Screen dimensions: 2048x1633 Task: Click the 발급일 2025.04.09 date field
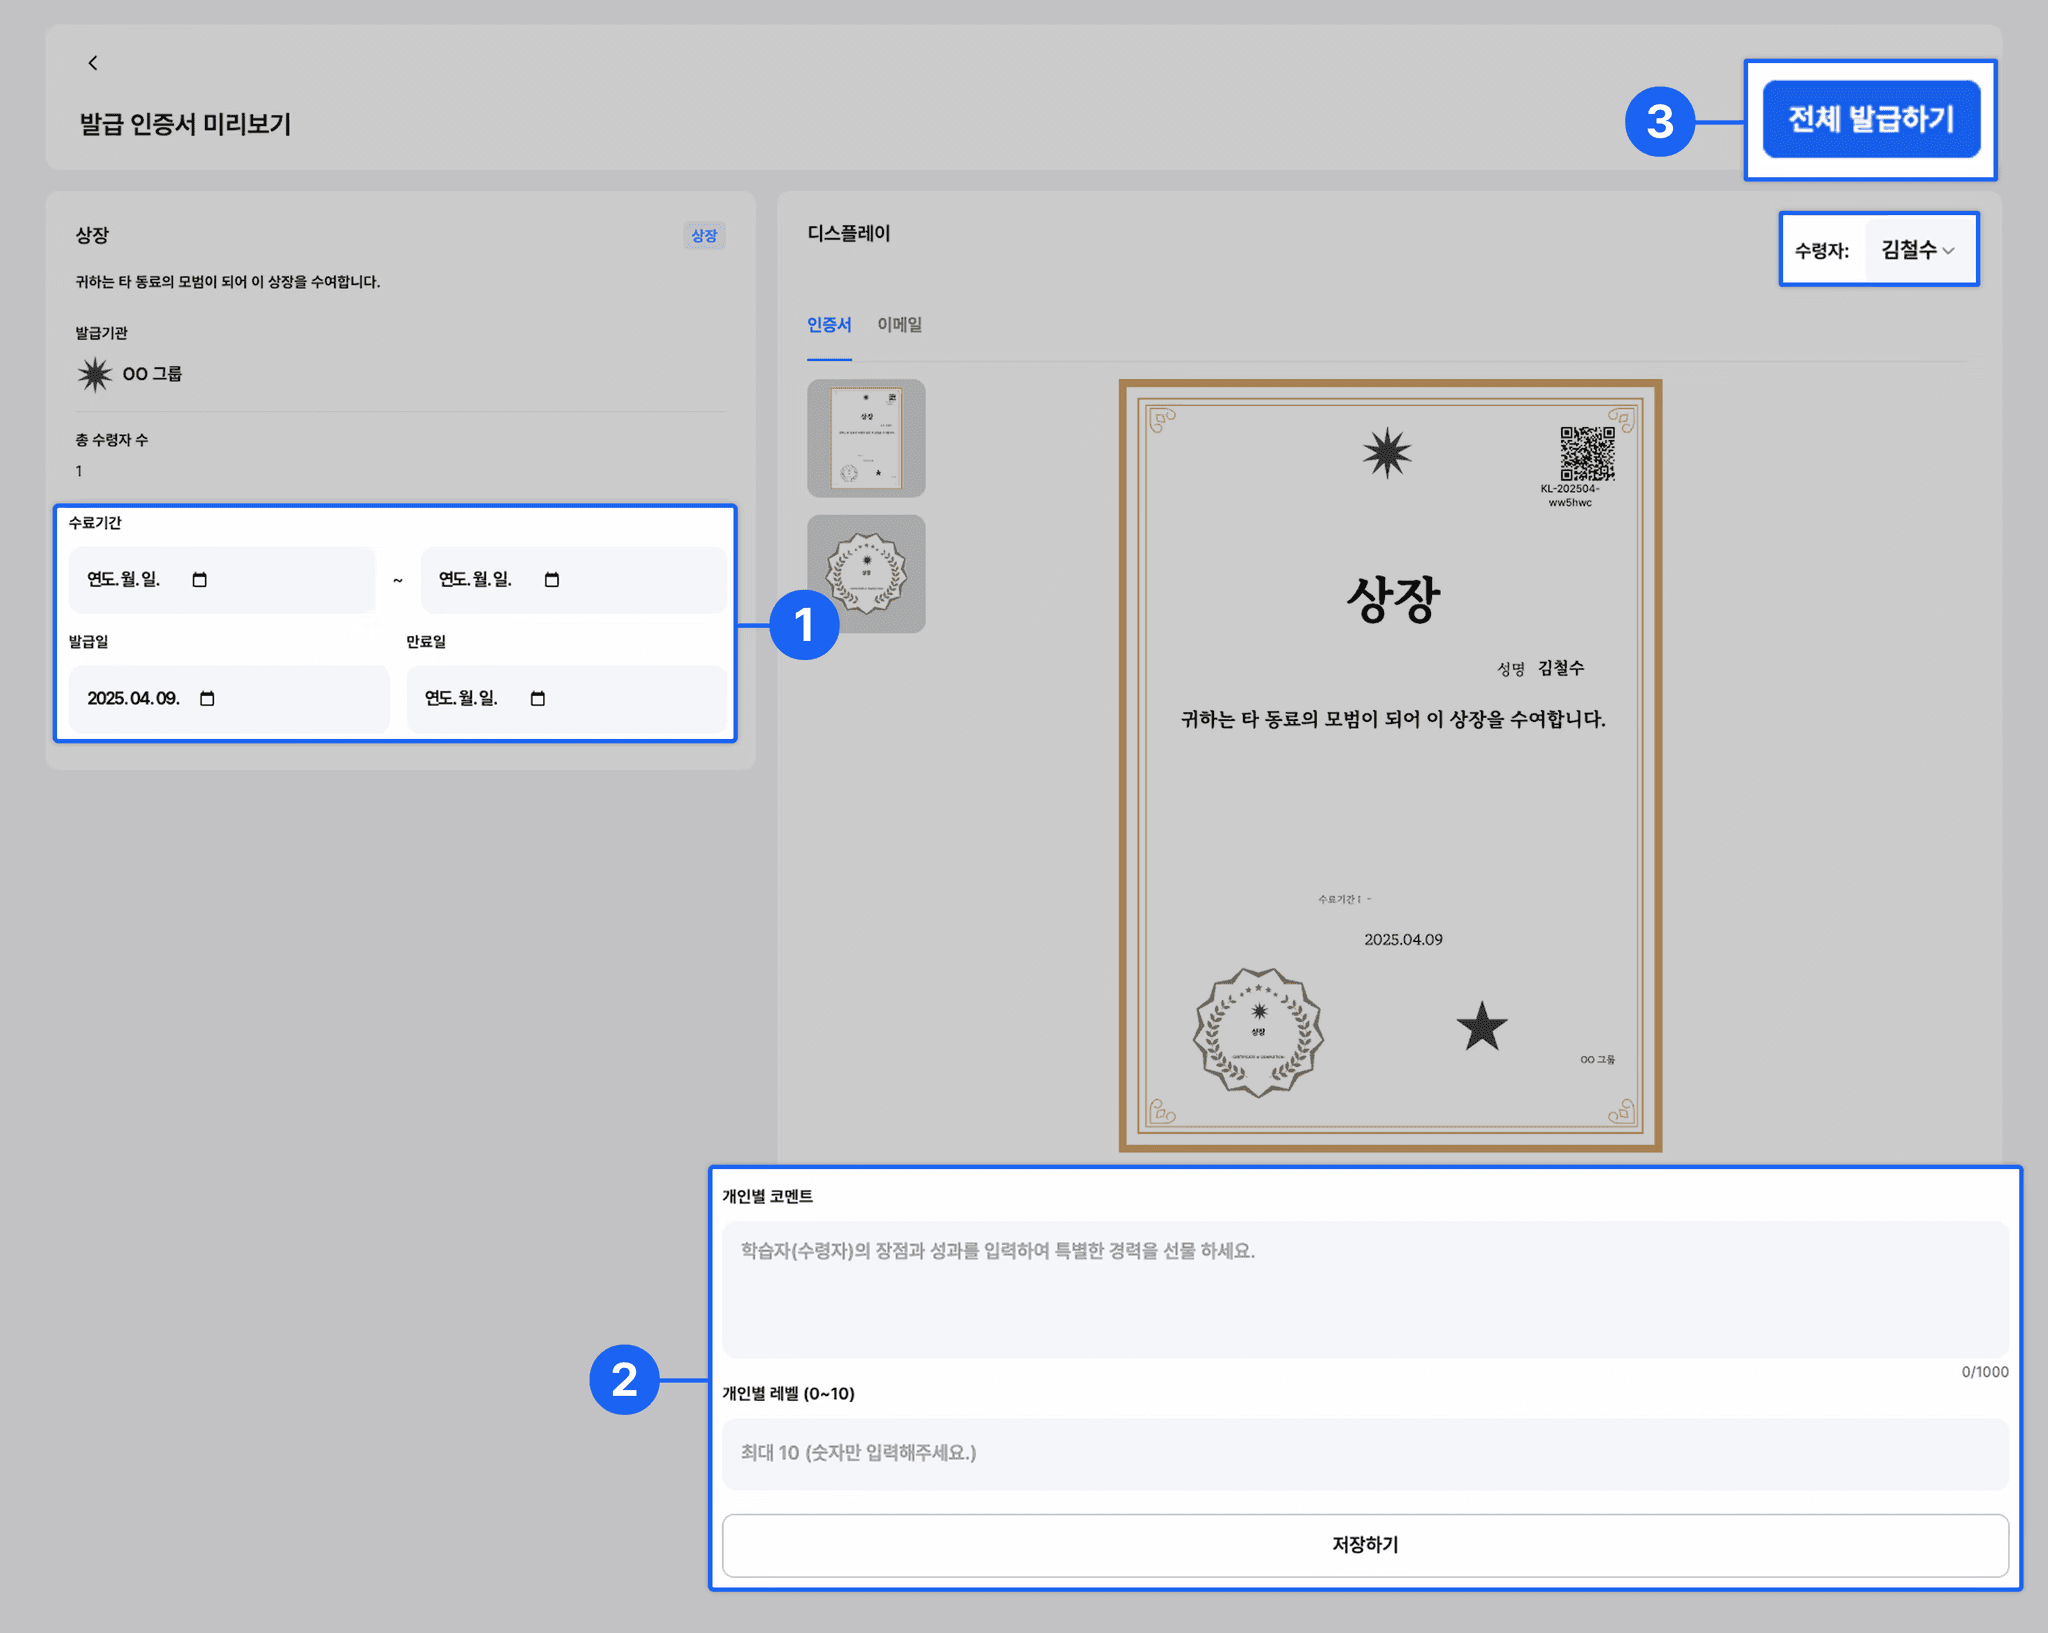[x=135, y=699]
